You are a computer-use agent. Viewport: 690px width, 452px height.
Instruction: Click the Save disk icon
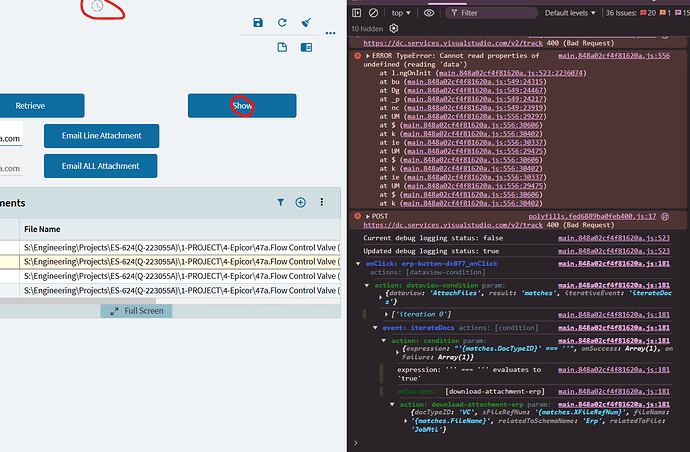tap(258, 22)
